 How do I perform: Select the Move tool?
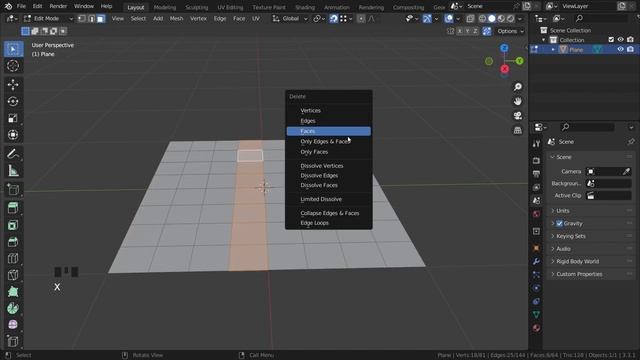13,84
